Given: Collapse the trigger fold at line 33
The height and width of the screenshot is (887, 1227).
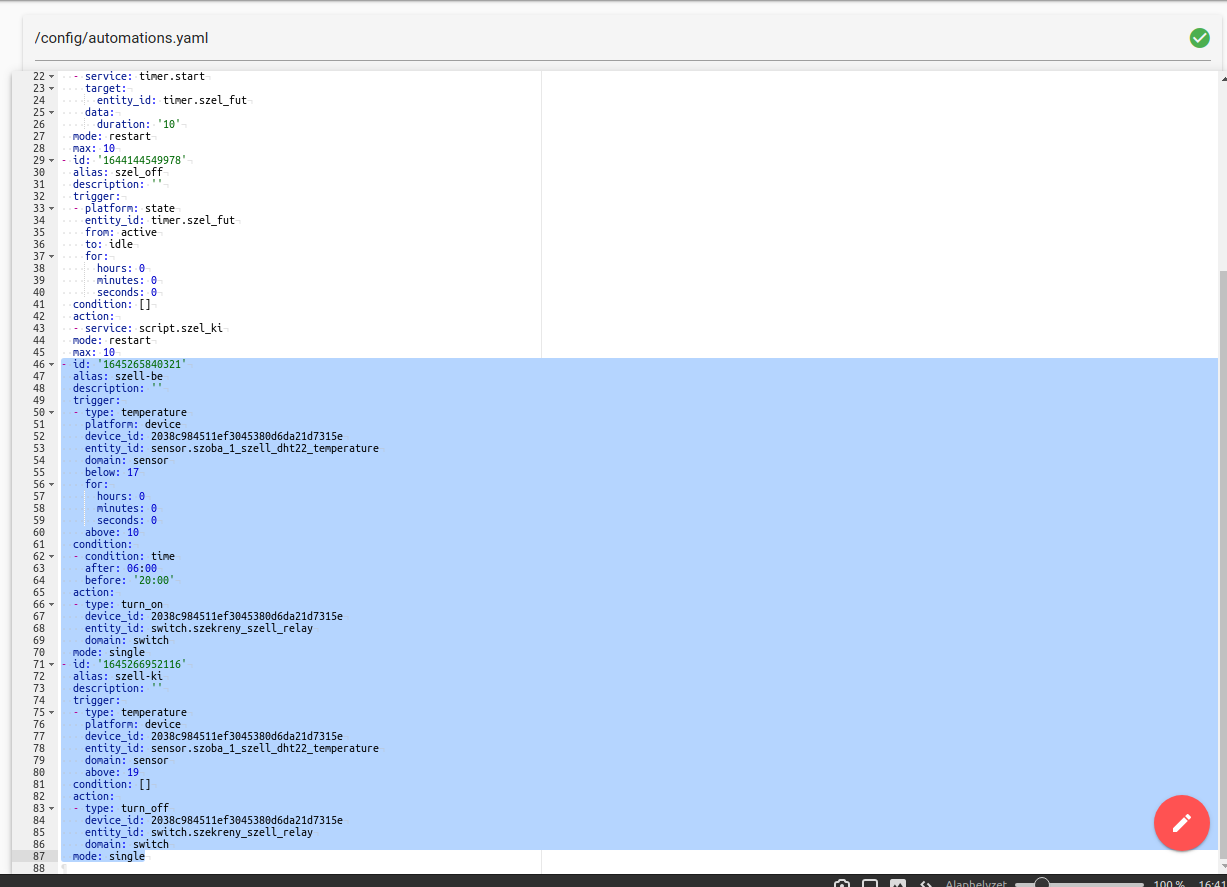Looking at the screenshot, I should point(53,208).
